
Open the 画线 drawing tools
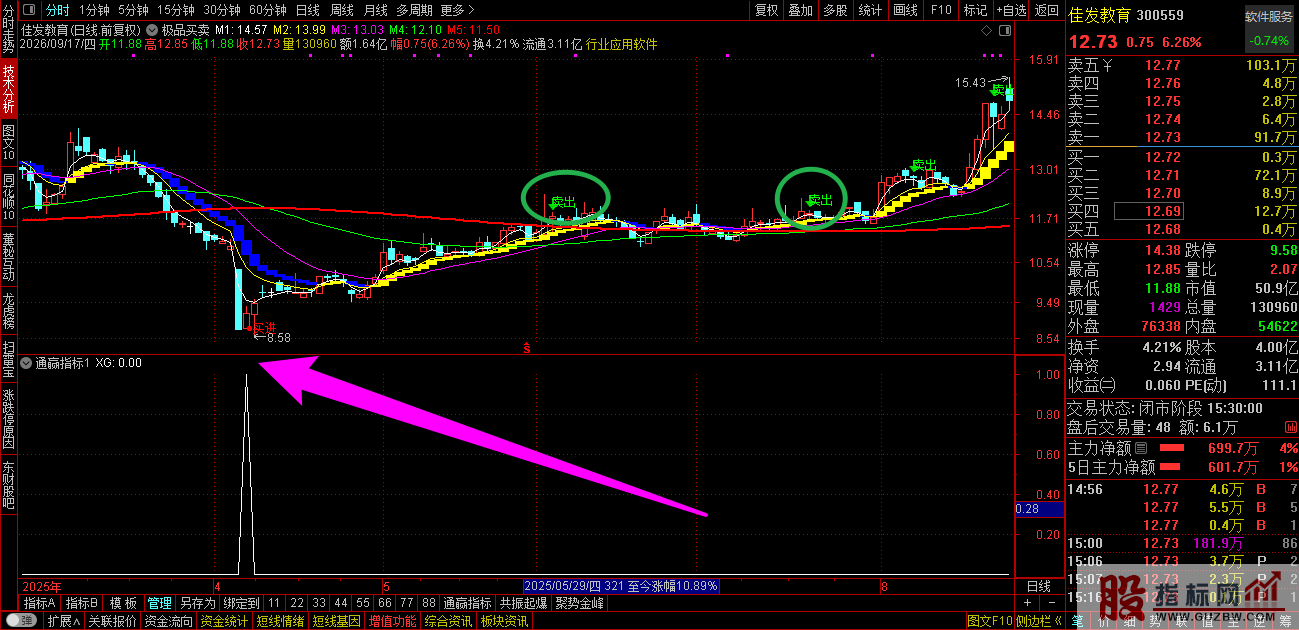tap(905, 10)
